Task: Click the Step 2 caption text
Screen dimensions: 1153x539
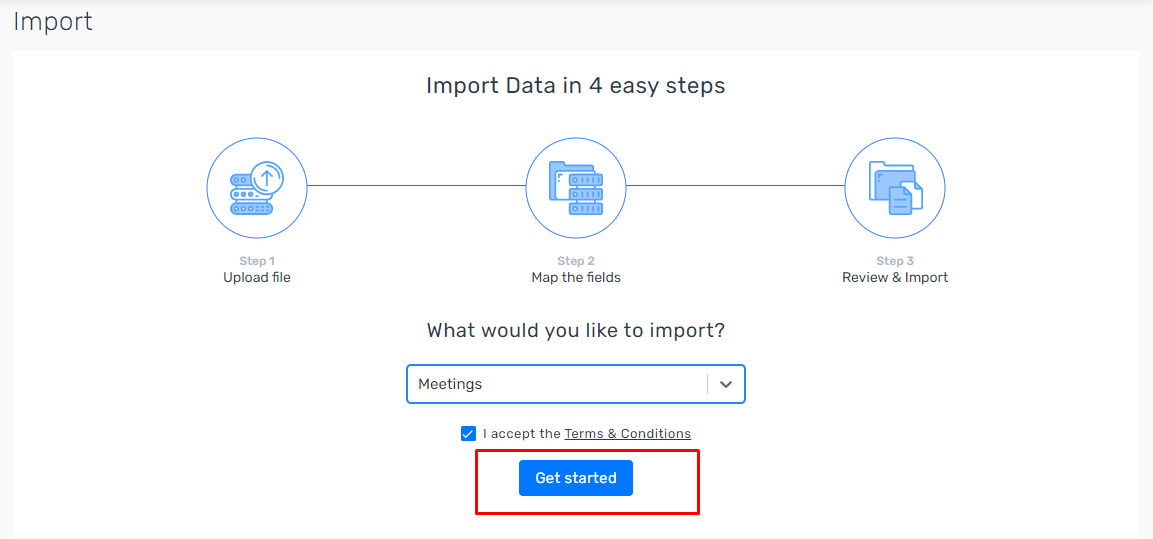Action: pos(576,261)
